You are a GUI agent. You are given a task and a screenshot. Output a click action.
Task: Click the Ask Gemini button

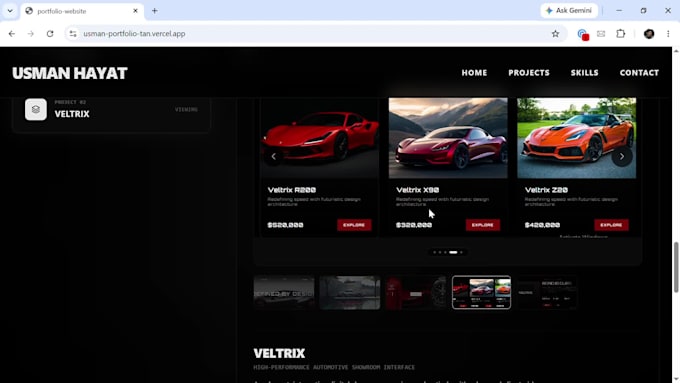pos(569,11)
